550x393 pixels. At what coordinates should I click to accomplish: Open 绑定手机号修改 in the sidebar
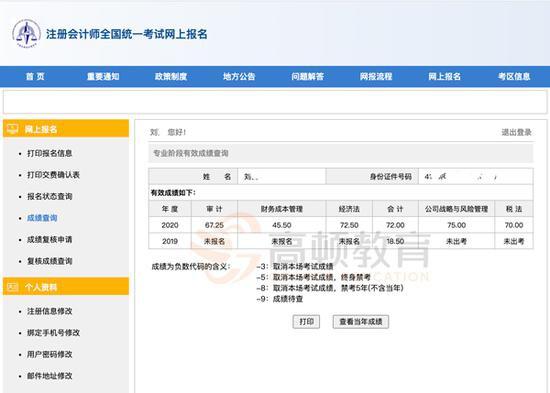pos(53,333)
